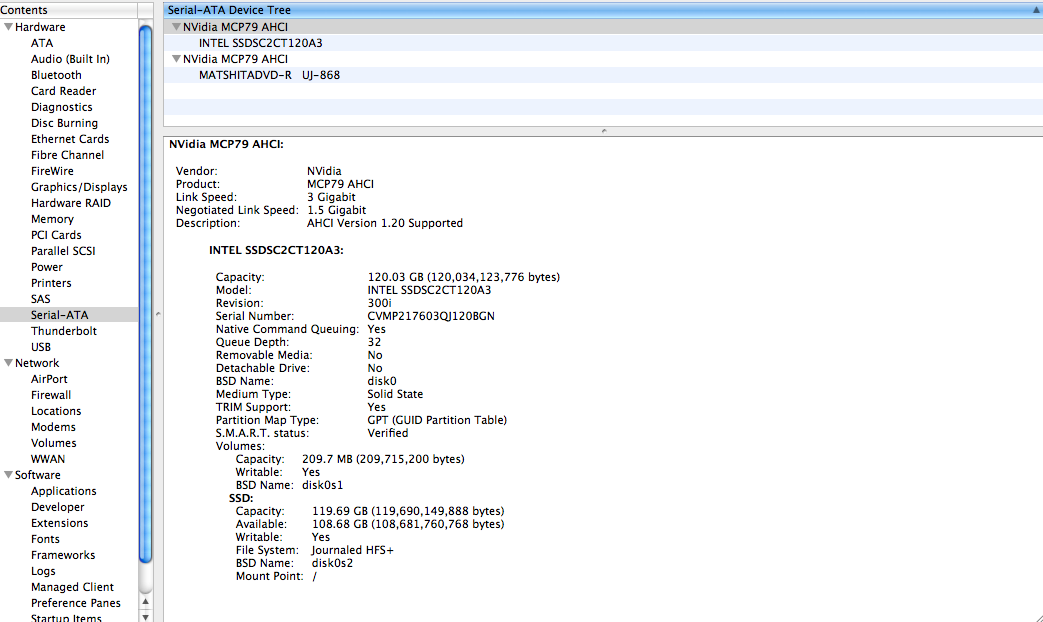Click the Contents column header
The height and width of the screenshot is (622, 1043).
(x=69, y=10)
